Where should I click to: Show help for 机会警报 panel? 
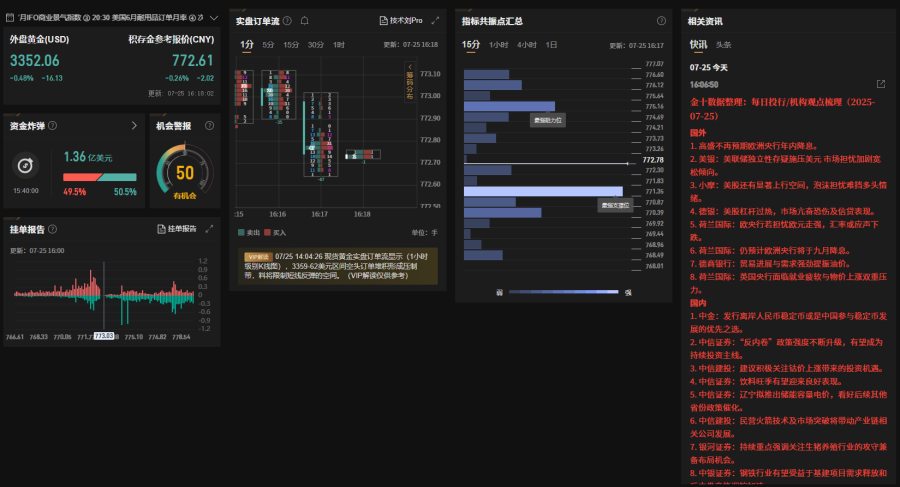pos(210,126)
